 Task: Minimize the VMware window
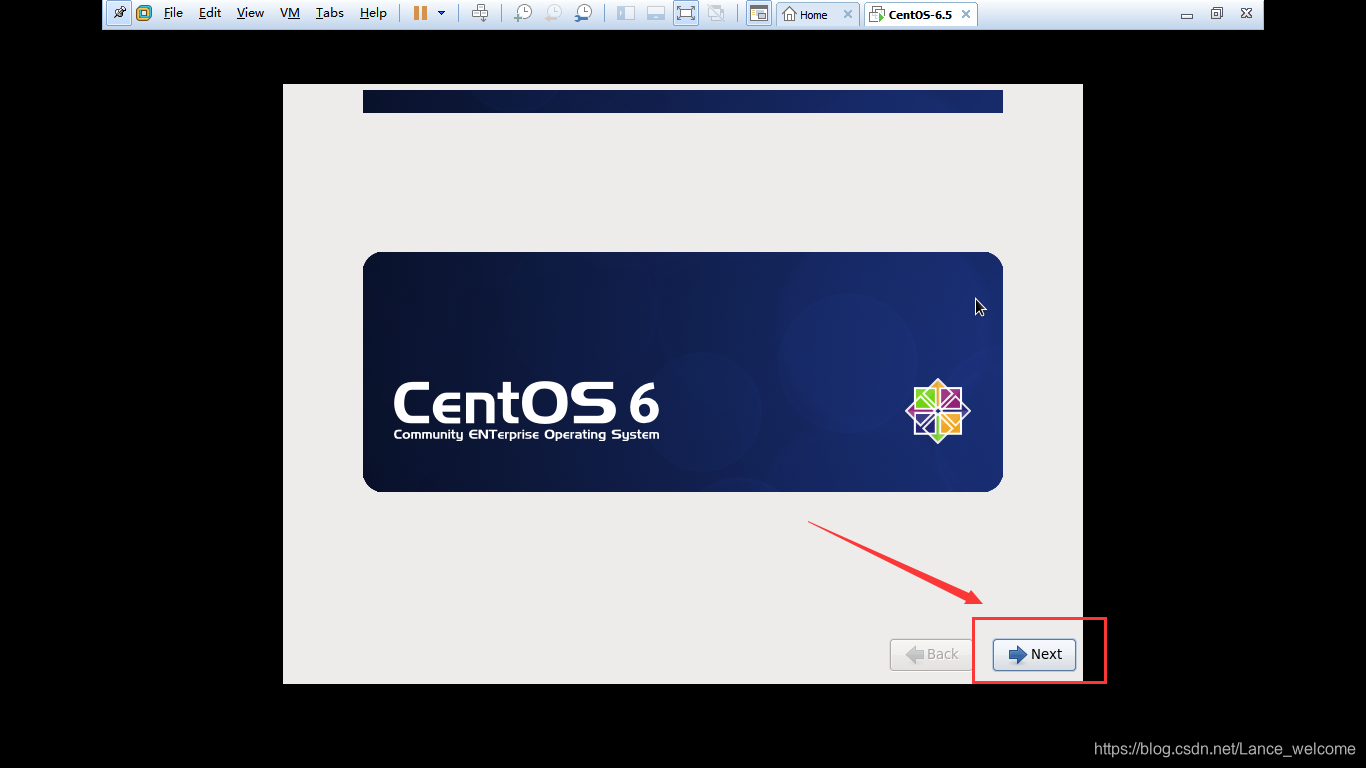coord(1187,14)
